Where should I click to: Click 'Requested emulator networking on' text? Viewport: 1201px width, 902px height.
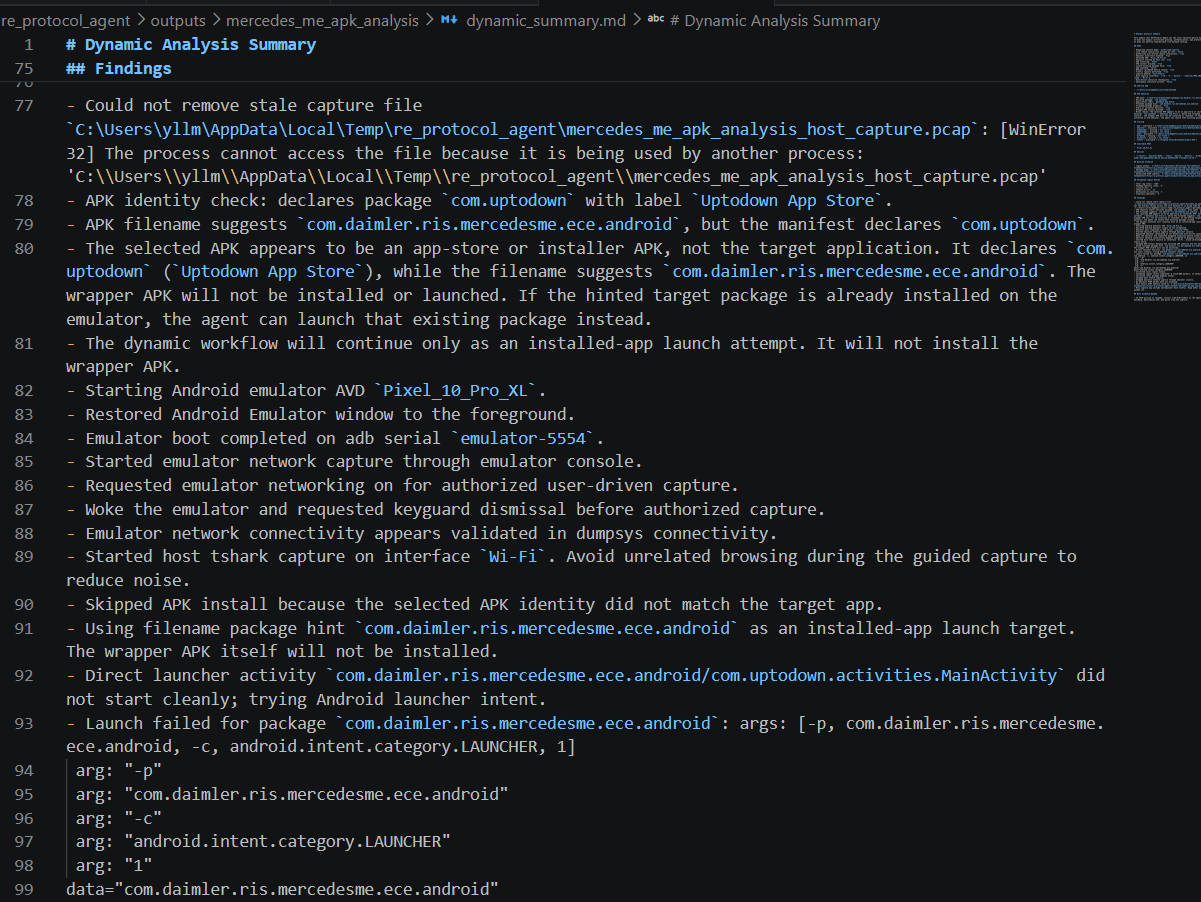241,485
